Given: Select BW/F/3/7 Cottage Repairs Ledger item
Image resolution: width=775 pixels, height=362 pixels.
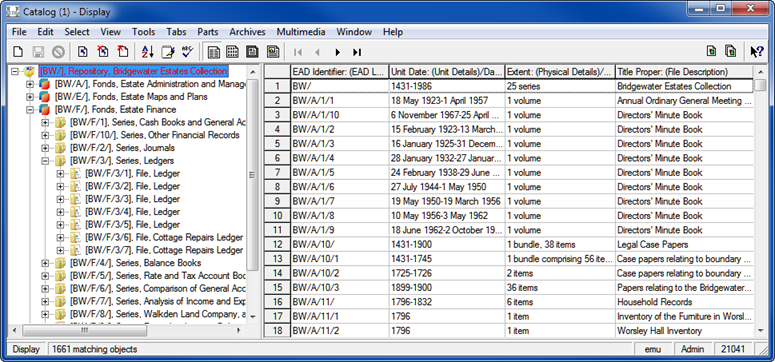Looking at the screenshot, I should coord(164,250).
